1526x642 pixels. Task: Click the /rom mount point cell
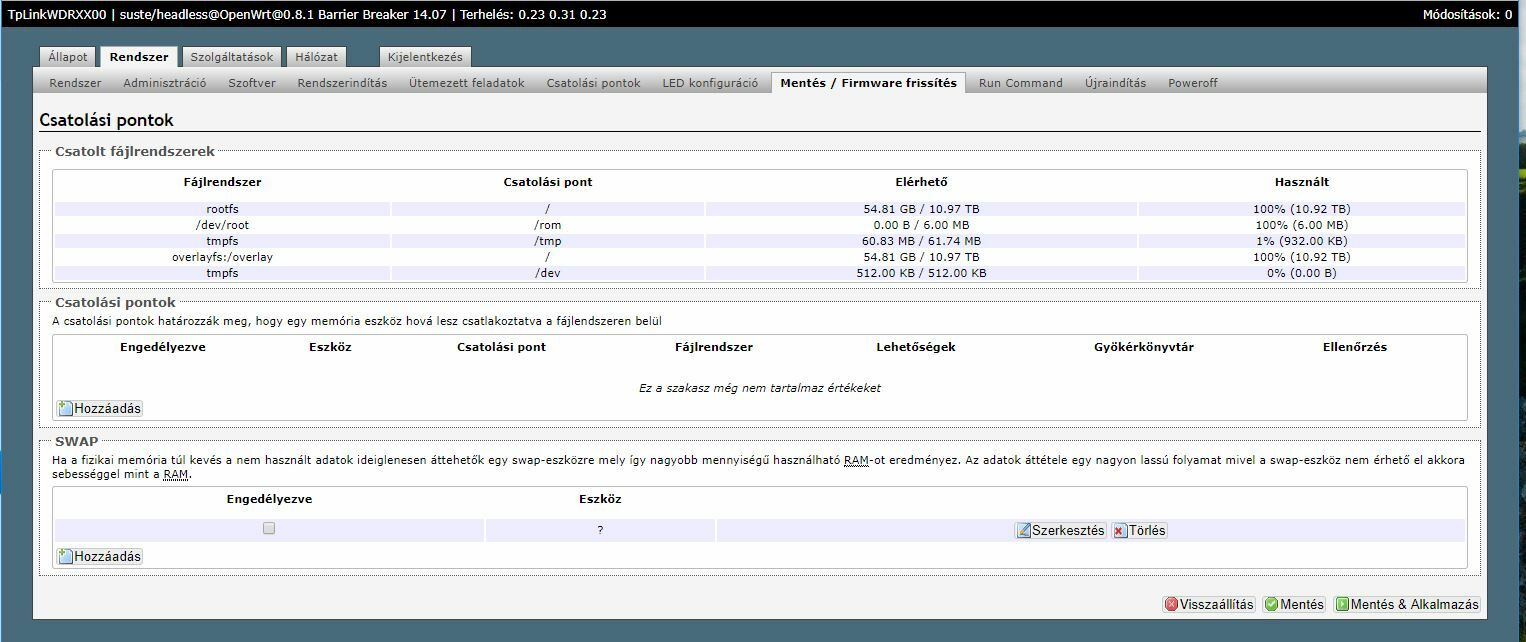(x=548, y=225)
